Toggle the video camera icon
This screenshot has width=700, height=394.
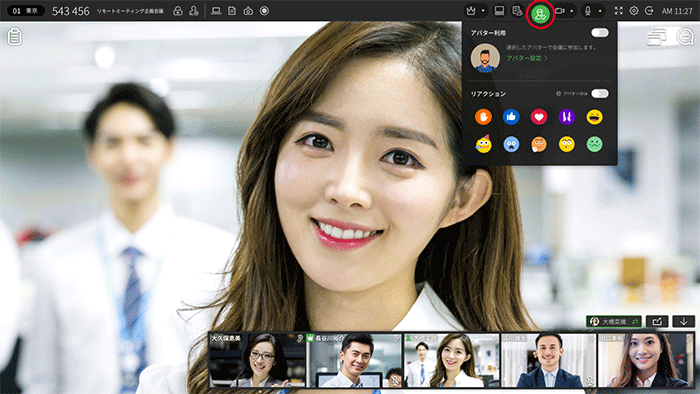pyautogui.click(x=560, y=11)
